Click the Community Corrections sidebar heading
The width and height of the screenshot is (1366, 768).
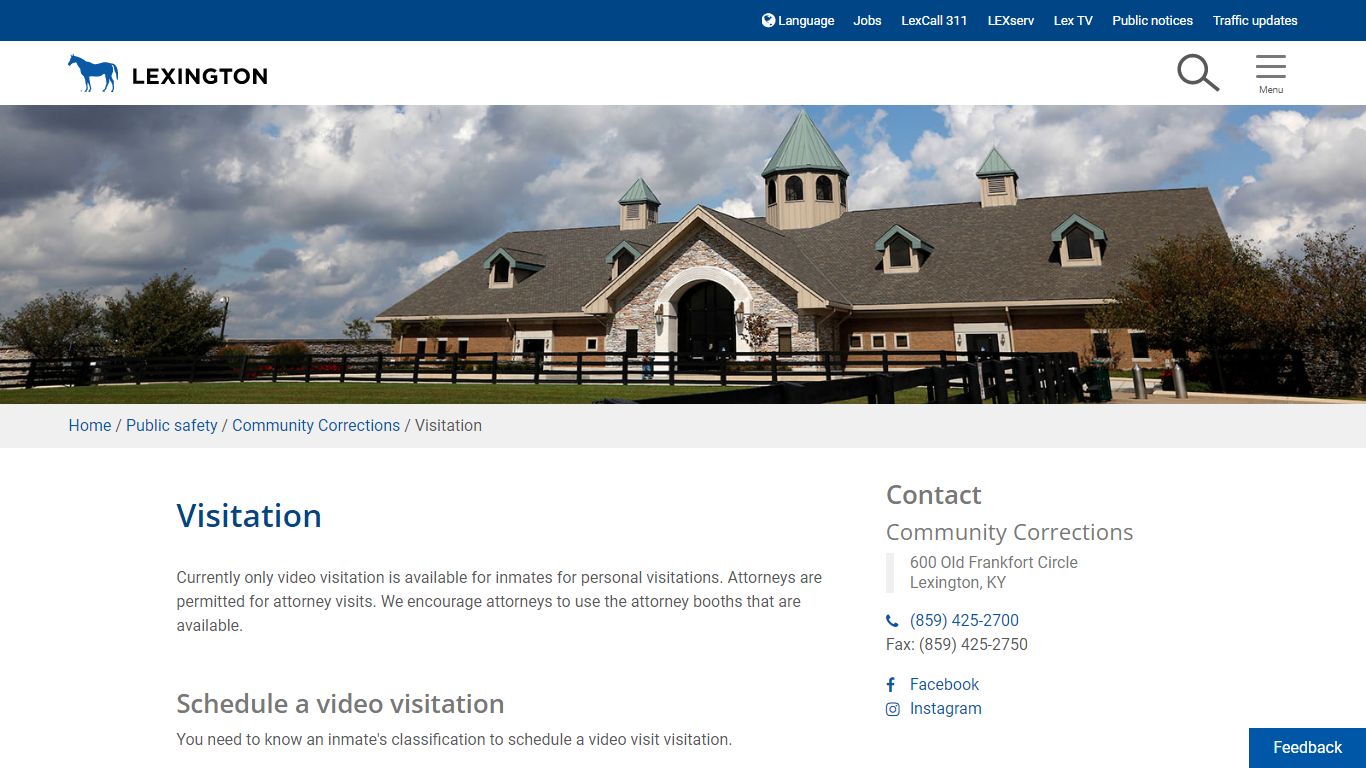[x=1009, y=532]
